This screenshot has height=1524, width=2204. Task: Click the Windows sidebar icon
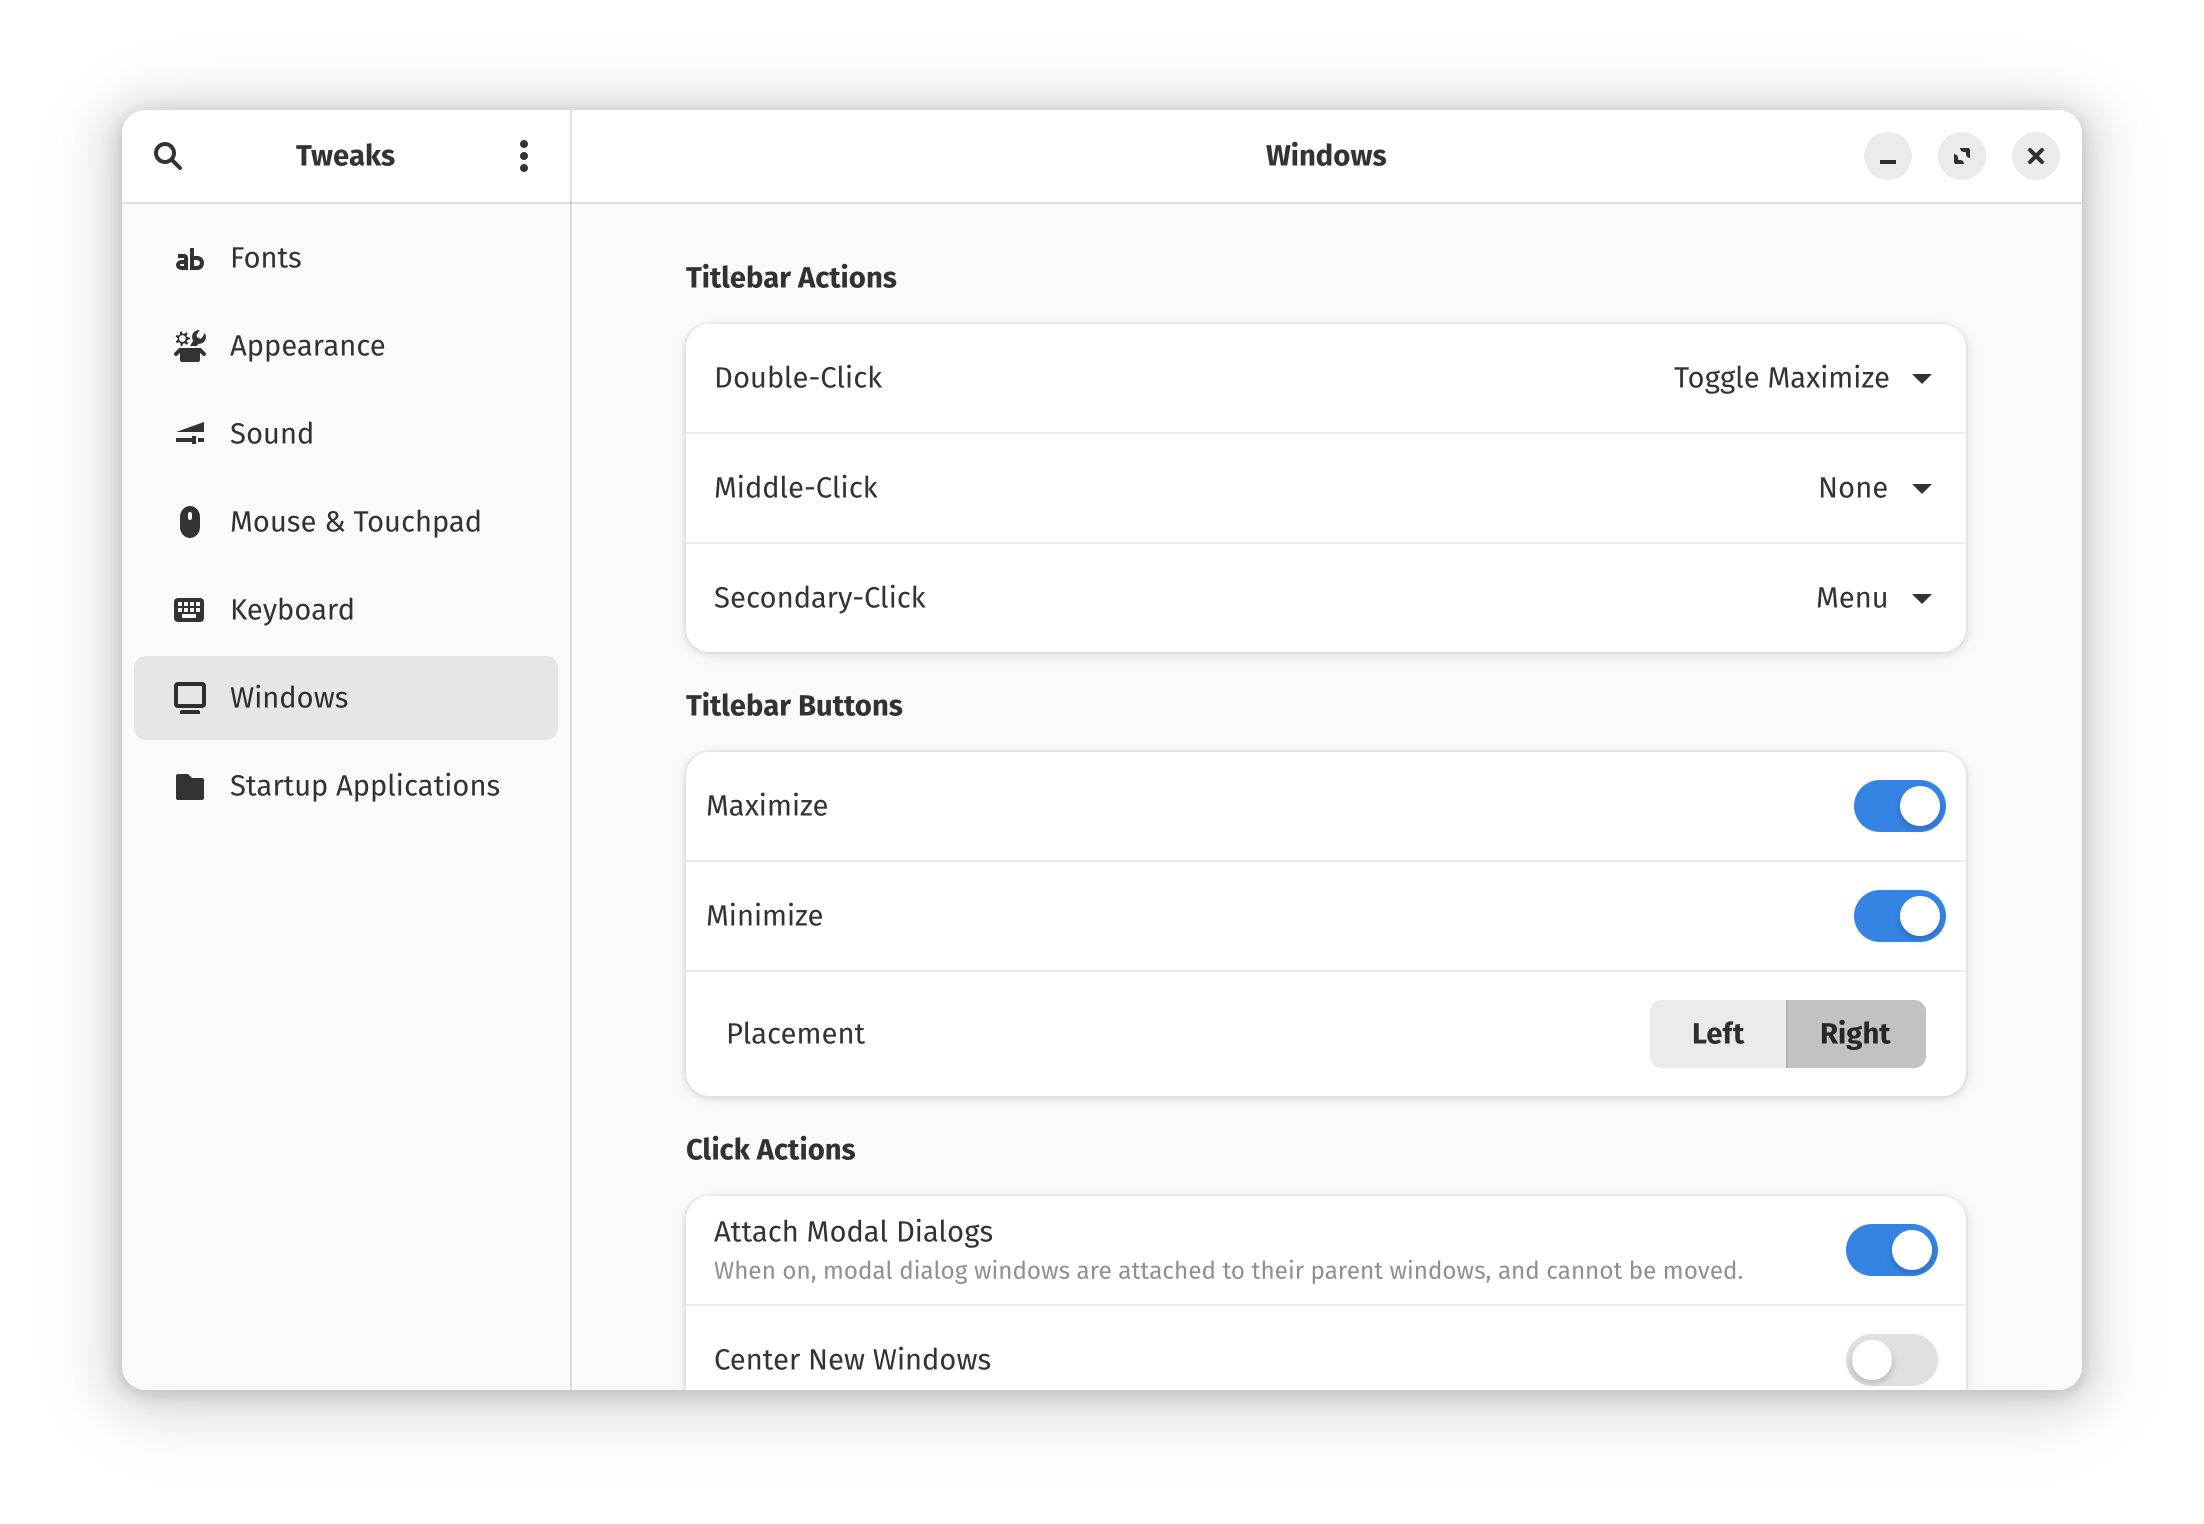(193, 697)
